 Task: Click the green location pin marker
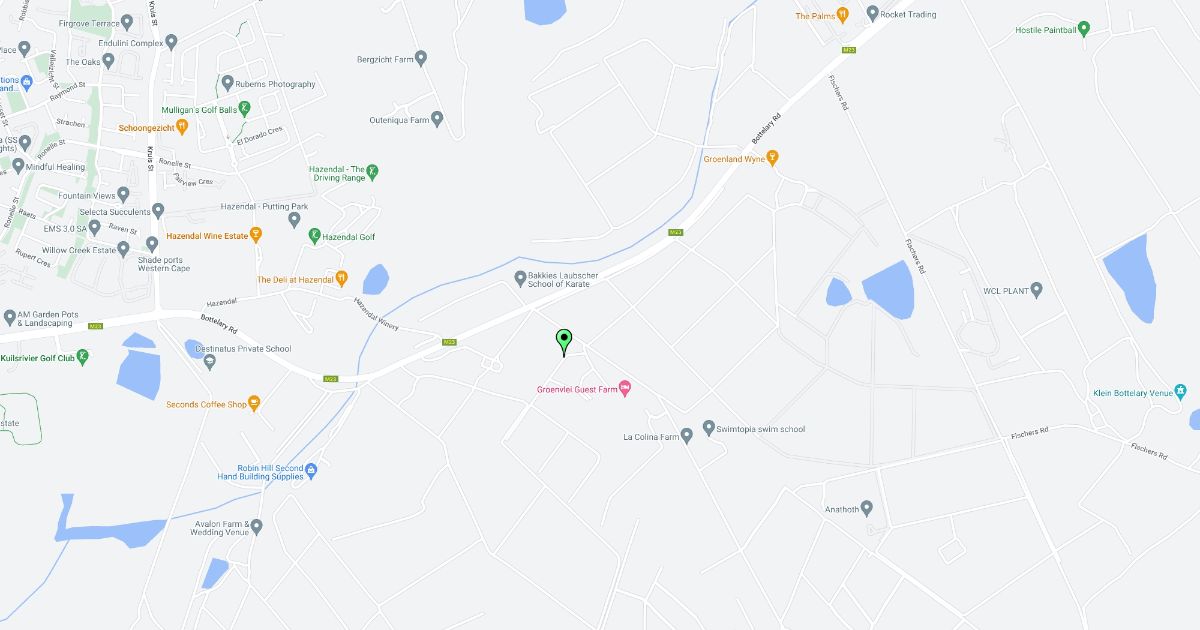pos(564,343)
